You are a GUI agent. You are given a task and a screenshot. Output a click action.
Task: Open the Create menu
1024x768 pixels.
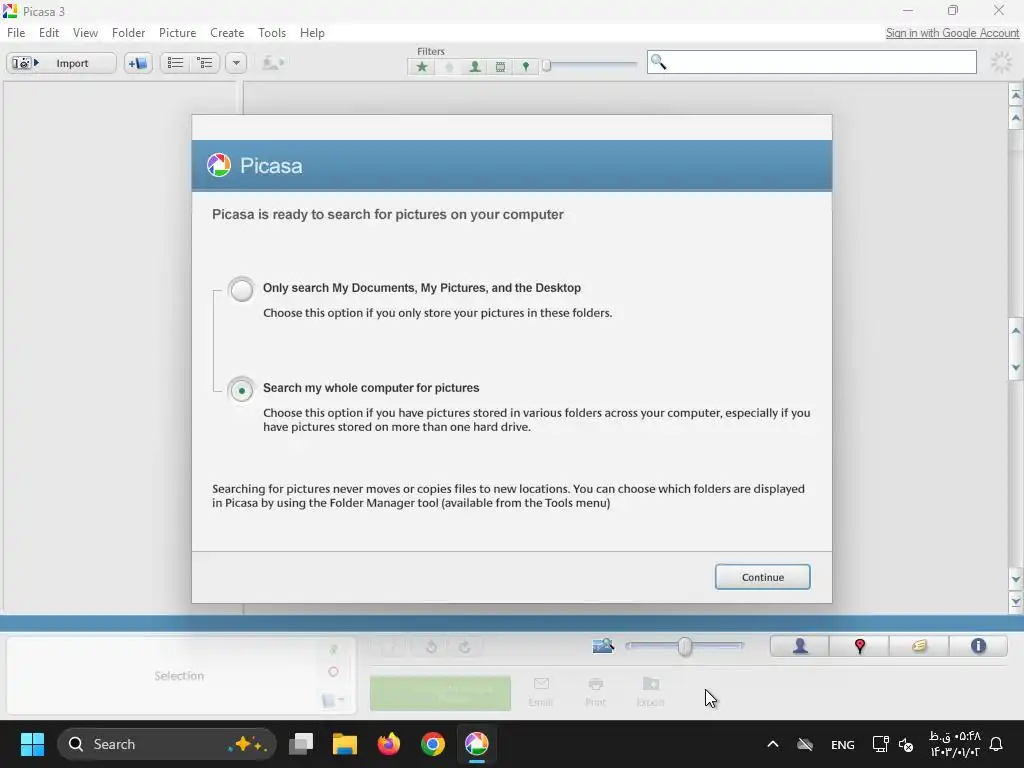[x=227, y=33]
